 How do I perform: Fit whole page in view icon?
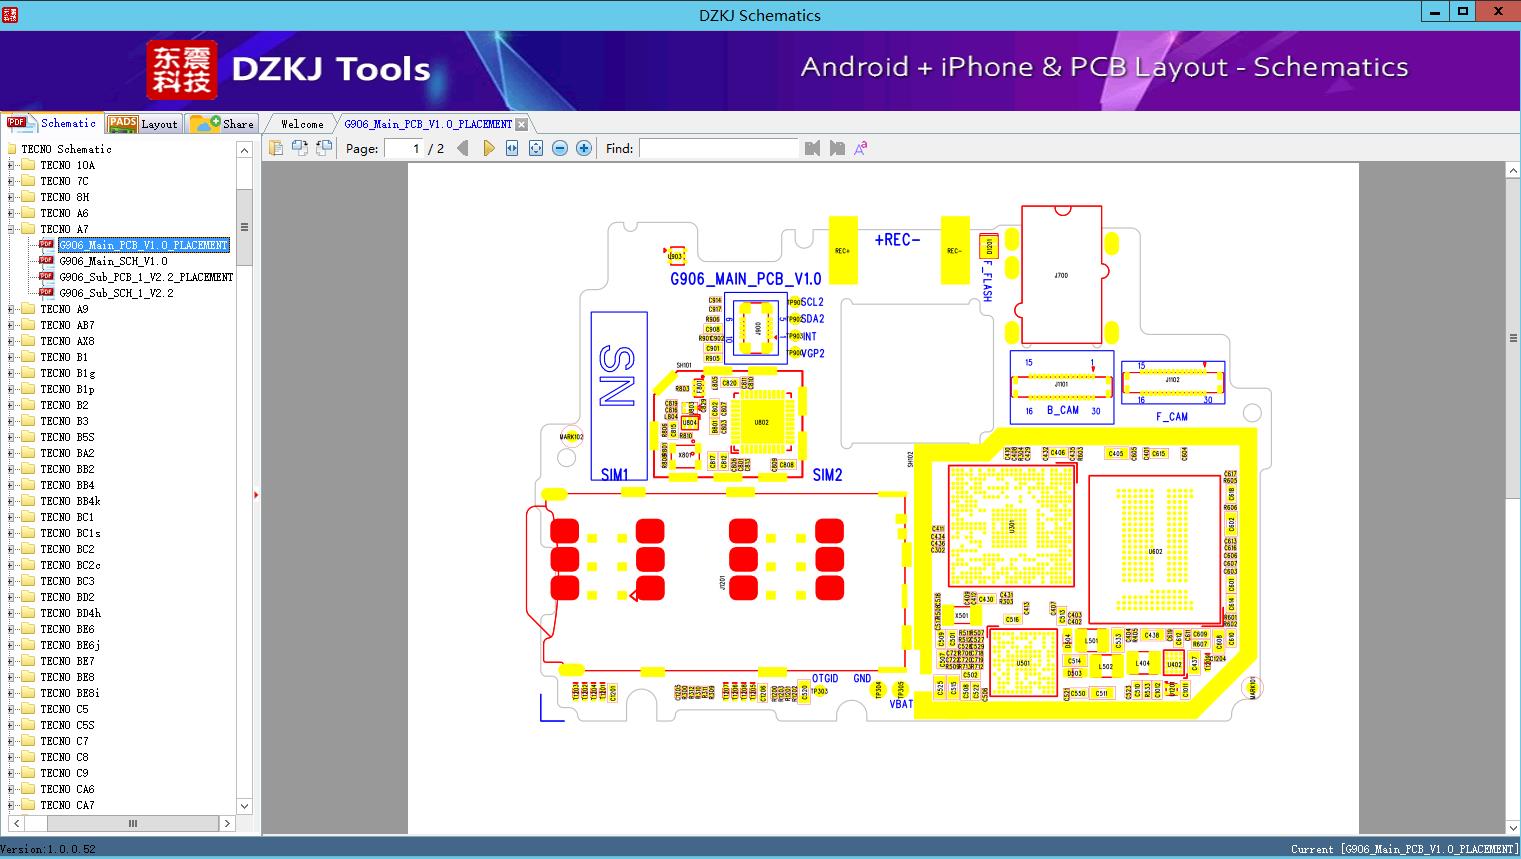[x=536, y=148]
